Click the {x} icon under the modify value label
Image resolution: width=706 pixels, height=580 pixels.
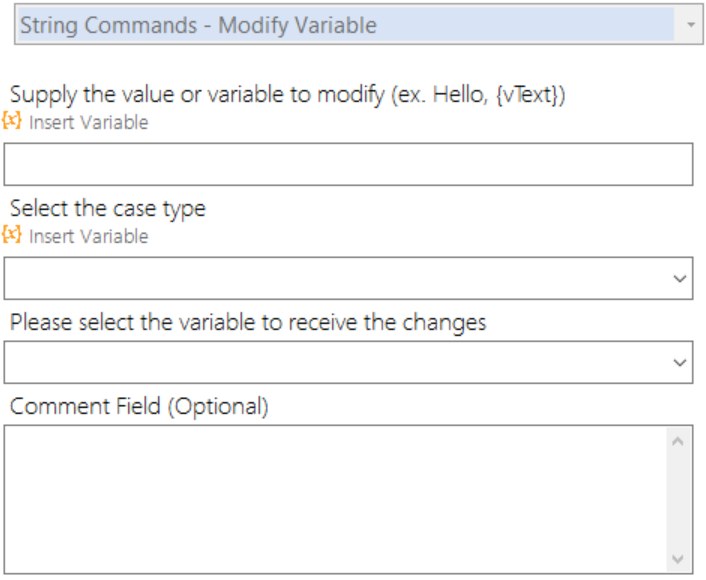[12, 121]
